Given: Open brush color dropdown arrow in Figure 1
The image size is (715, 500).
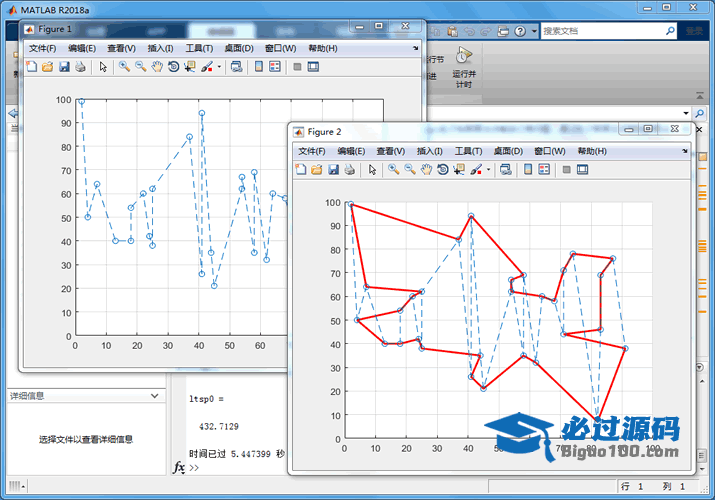Looking at the screenshot, I should tap(219, 67).
